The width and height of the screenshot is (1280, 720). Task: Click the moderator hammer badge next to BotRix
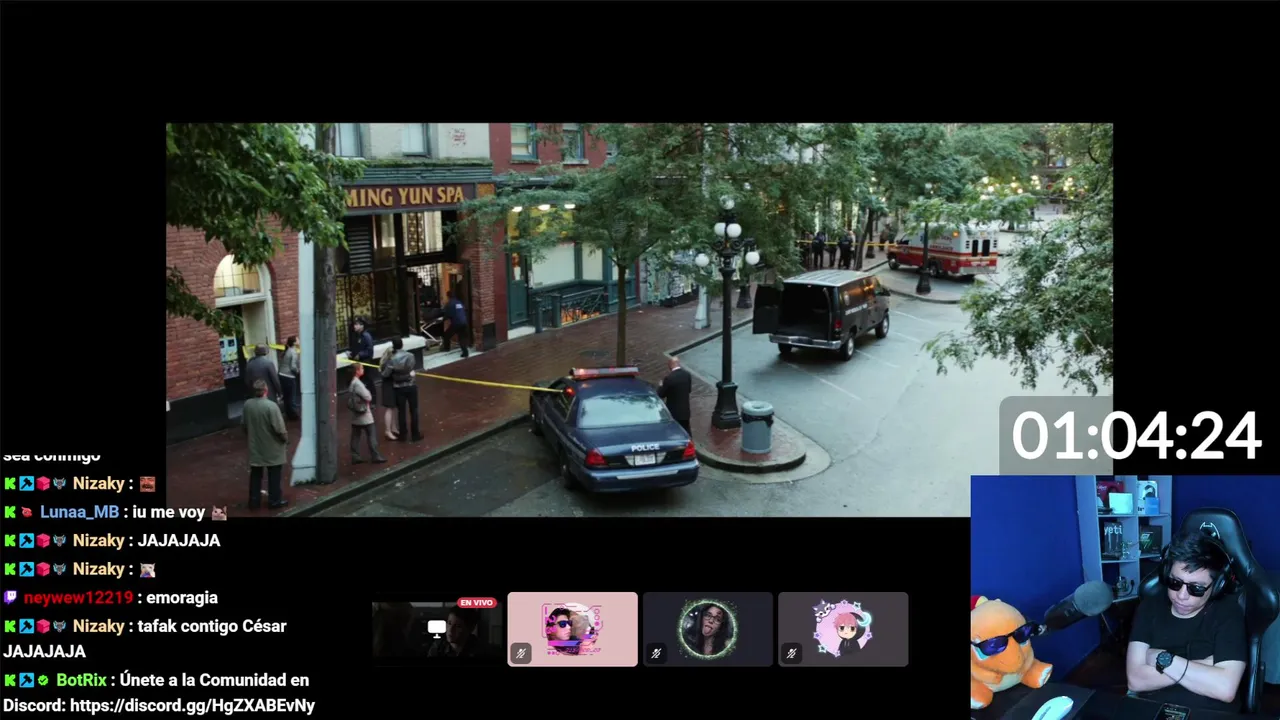26,680
